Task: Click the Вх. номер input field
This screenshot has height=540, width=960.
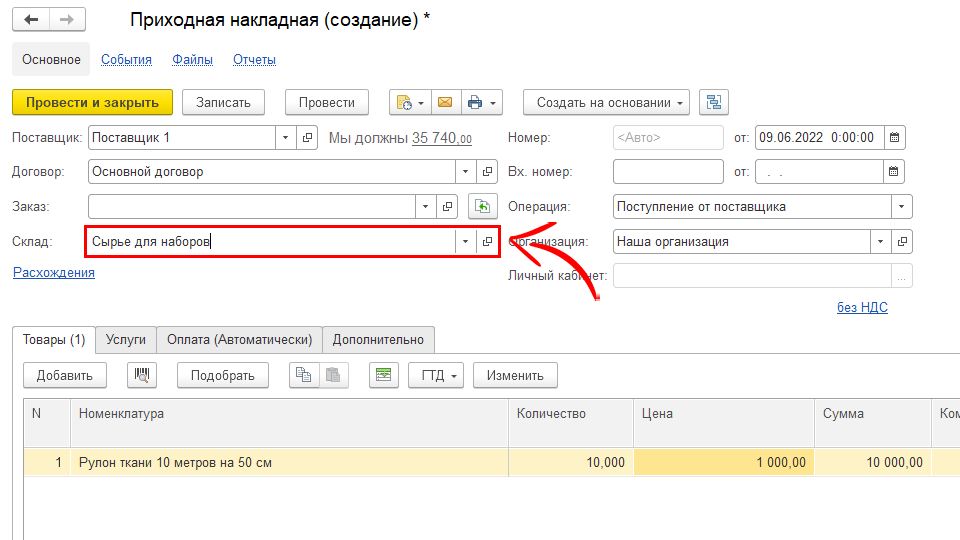Action: click(667, 172)
